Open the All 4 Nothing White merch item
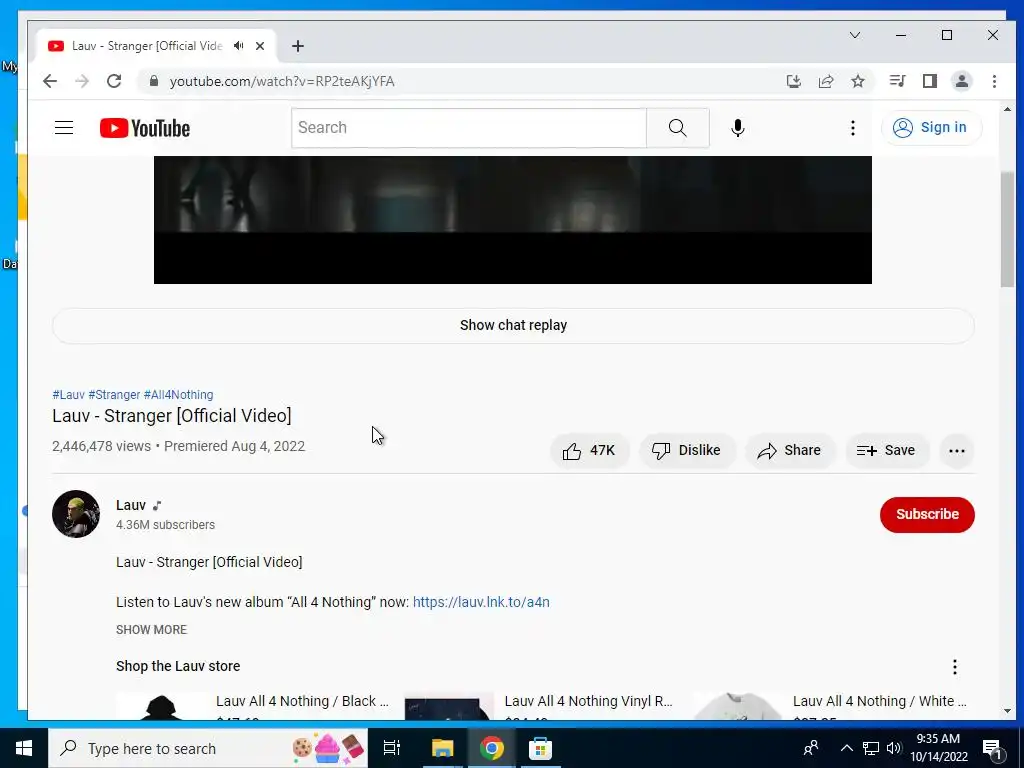Image resolution: width=1024 pixels, height=768 pixels. click(x=829, y=706)
